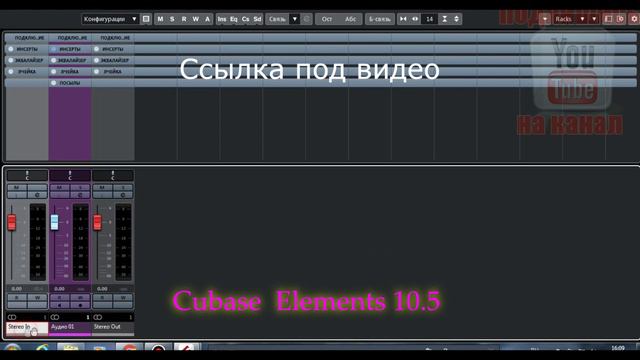Open the dropdown arrow left of Racks

click(x=545, y=19)
